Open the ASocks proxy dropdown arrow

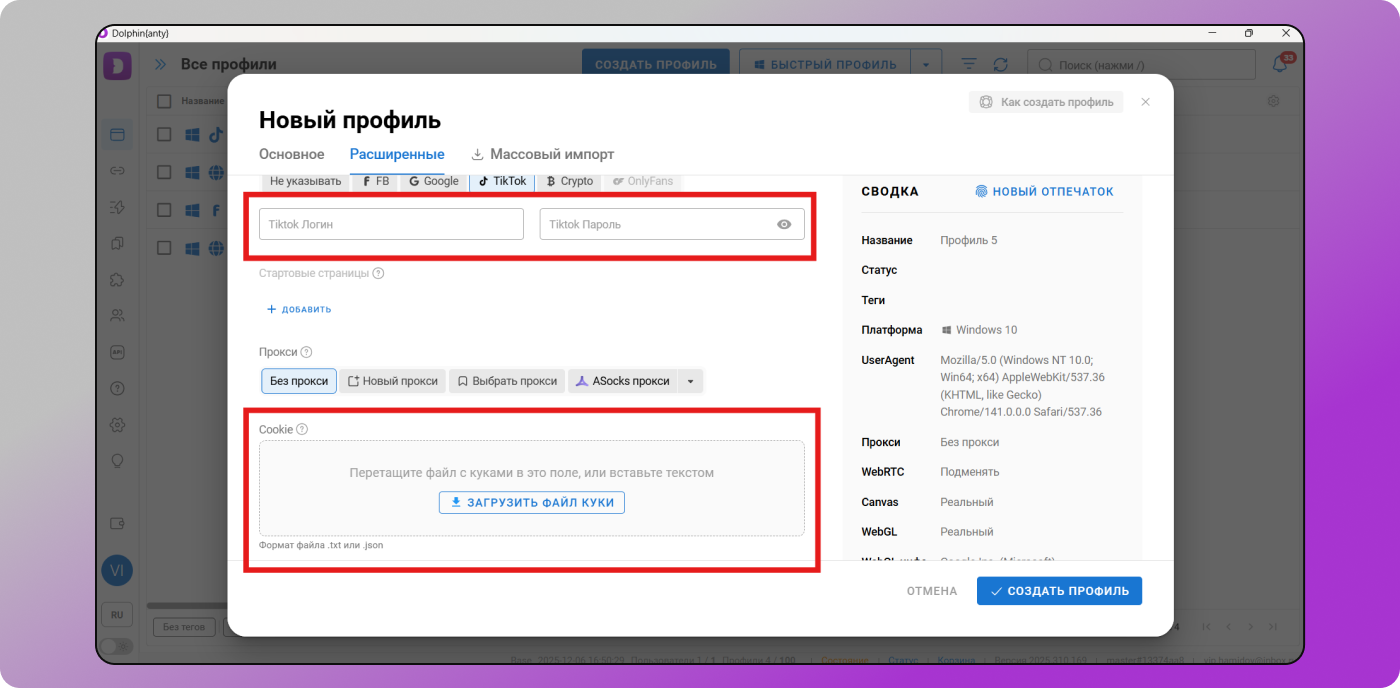689,381
